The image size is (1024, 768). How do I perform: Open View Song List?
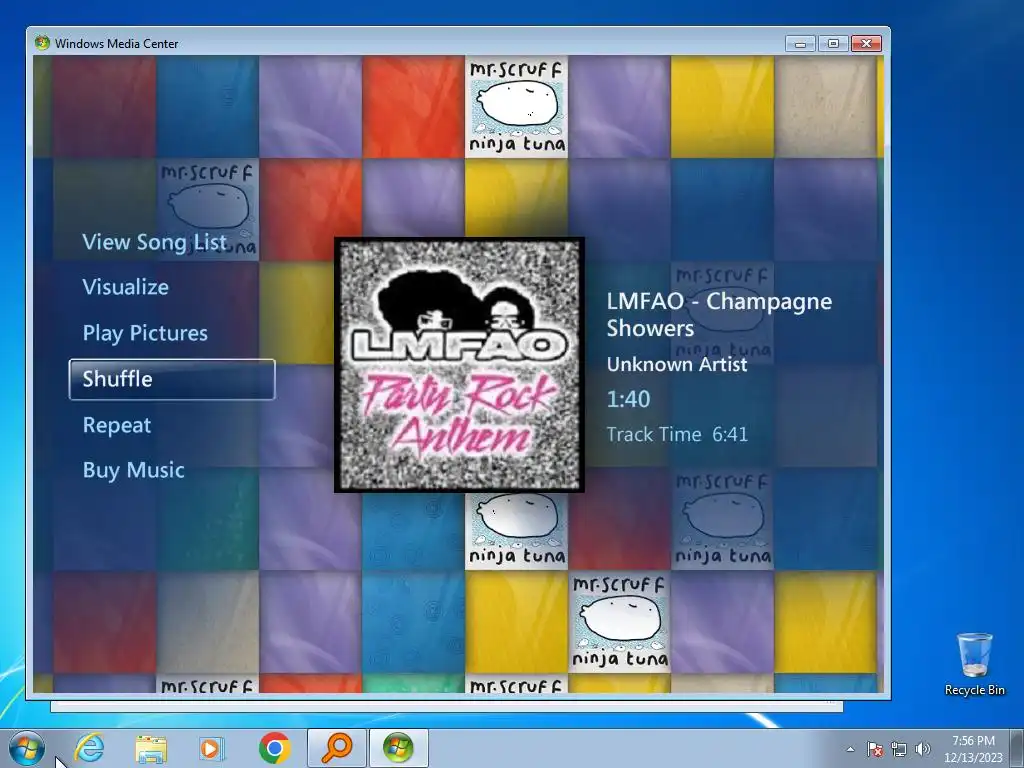point(154,242)
